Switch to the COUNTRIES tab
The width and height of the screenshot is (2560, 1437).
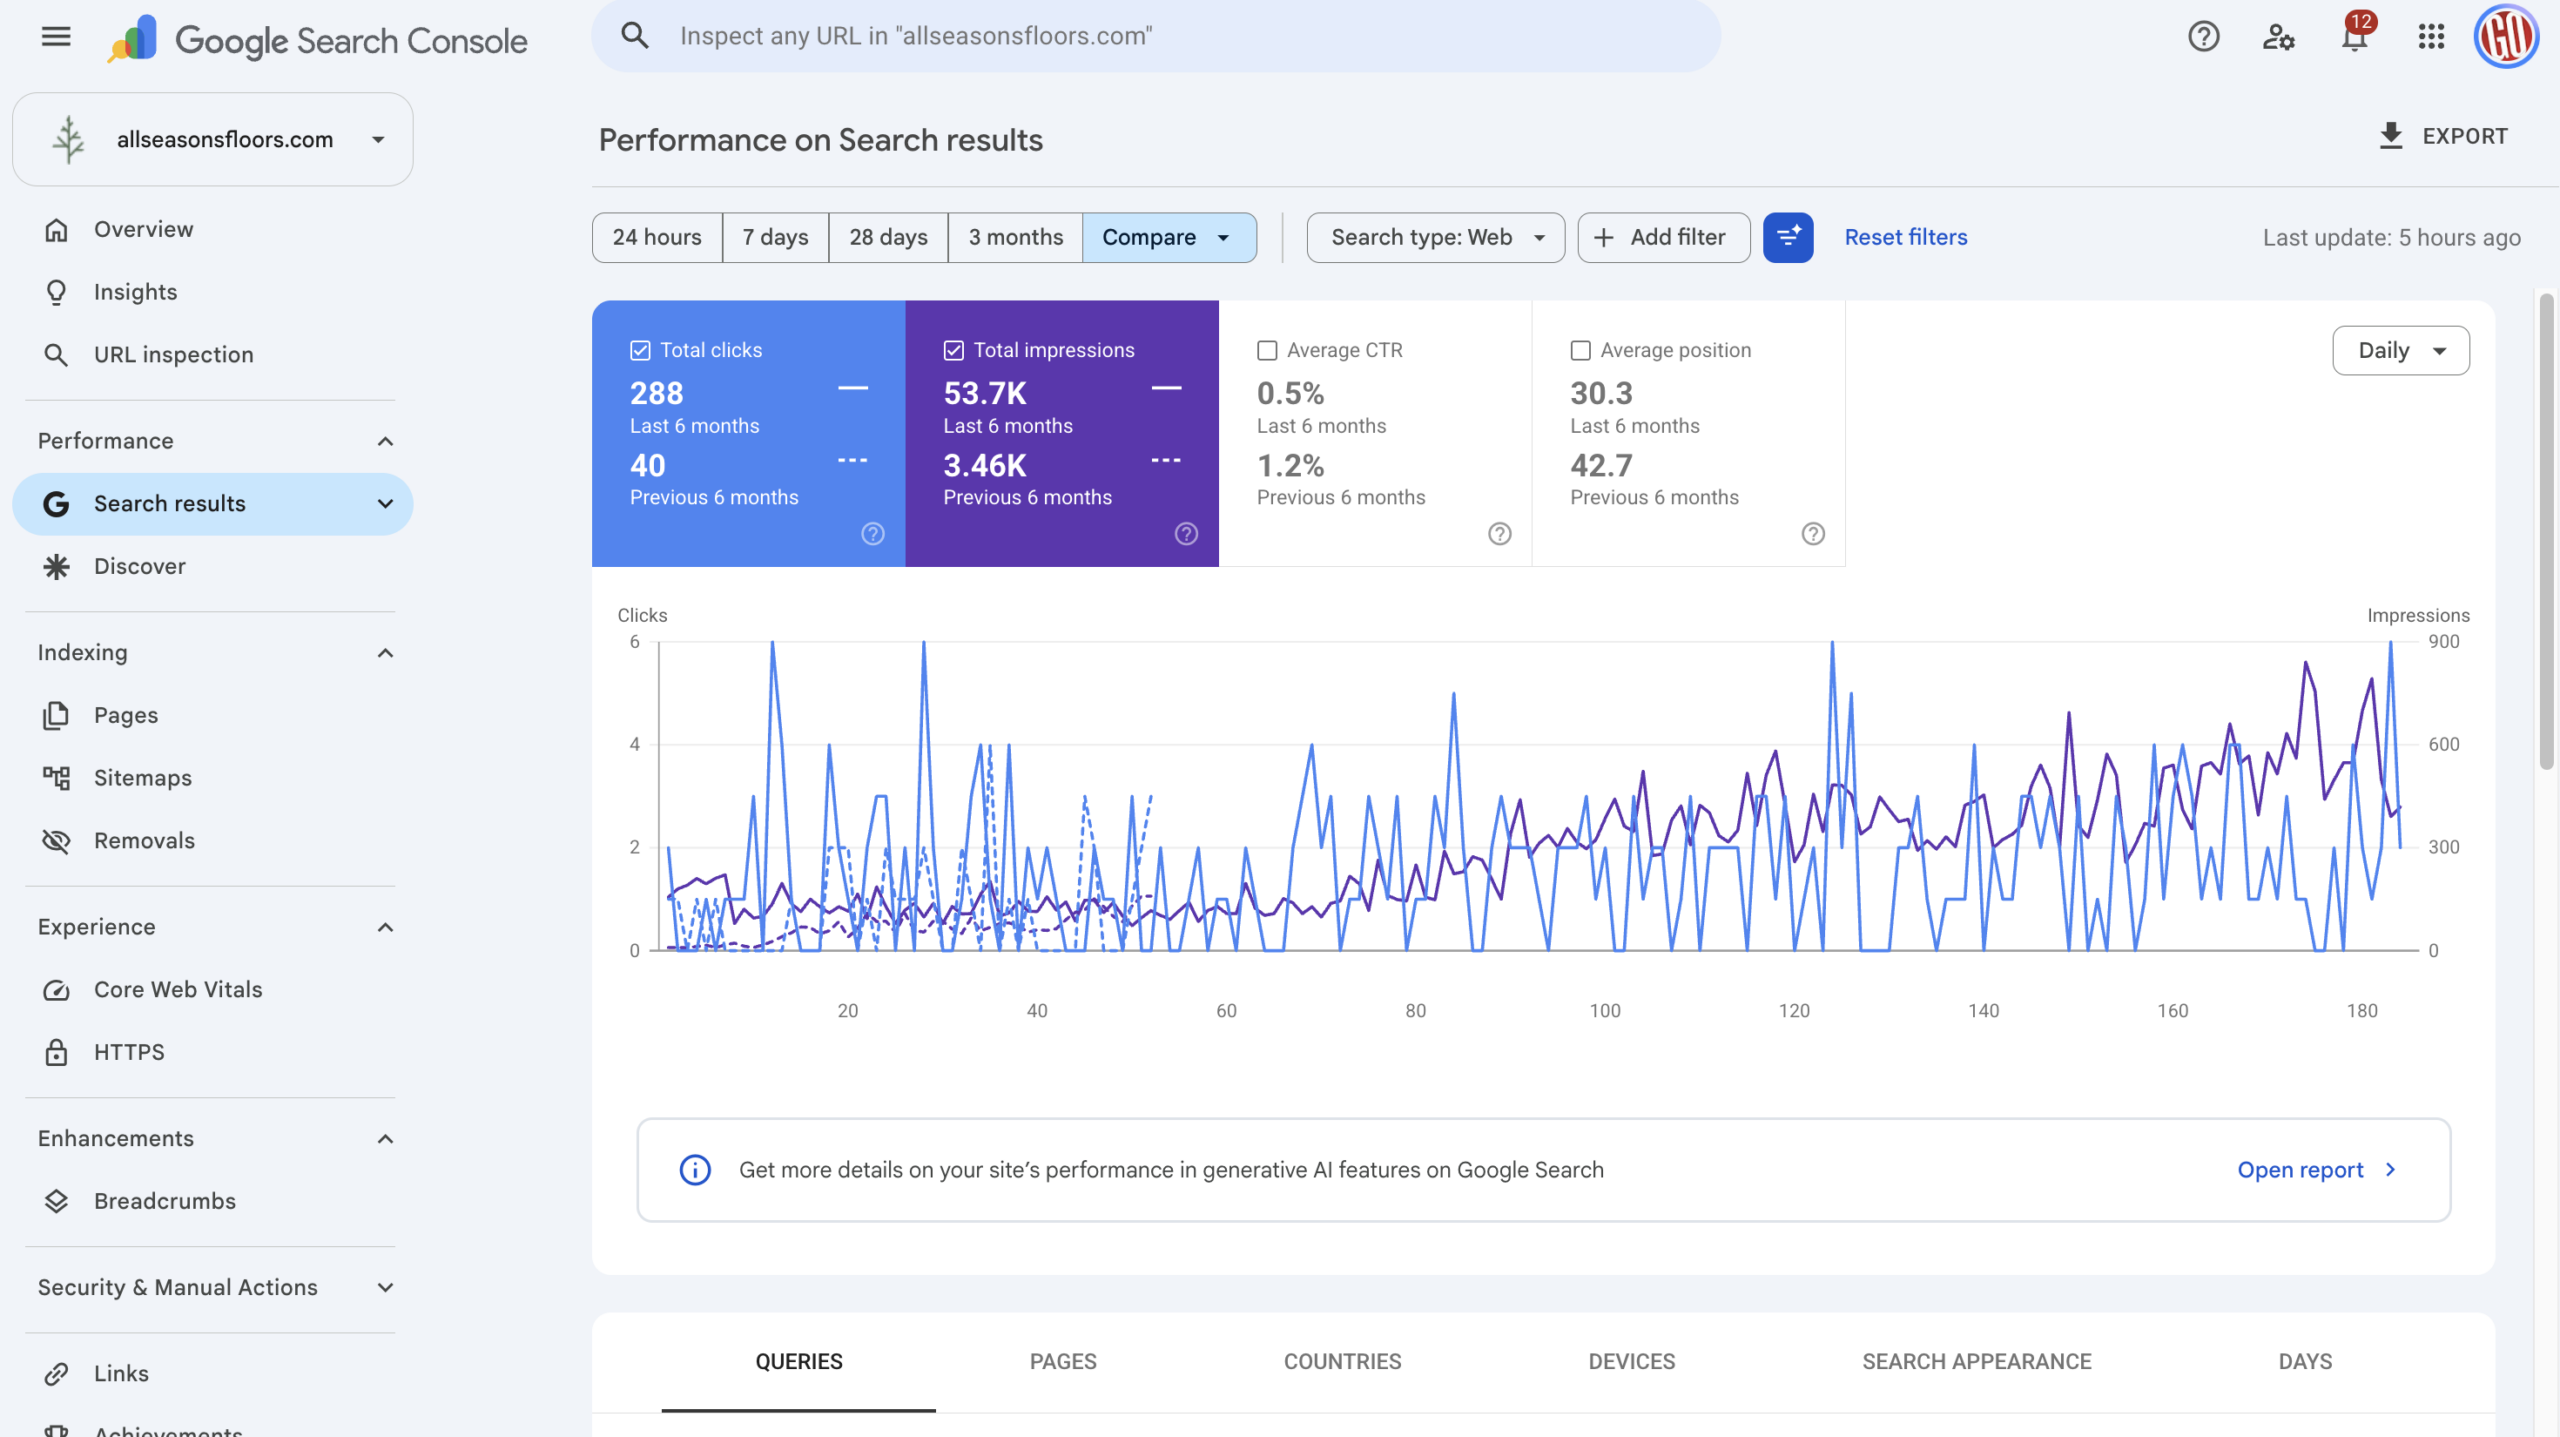[1342, 1361]
